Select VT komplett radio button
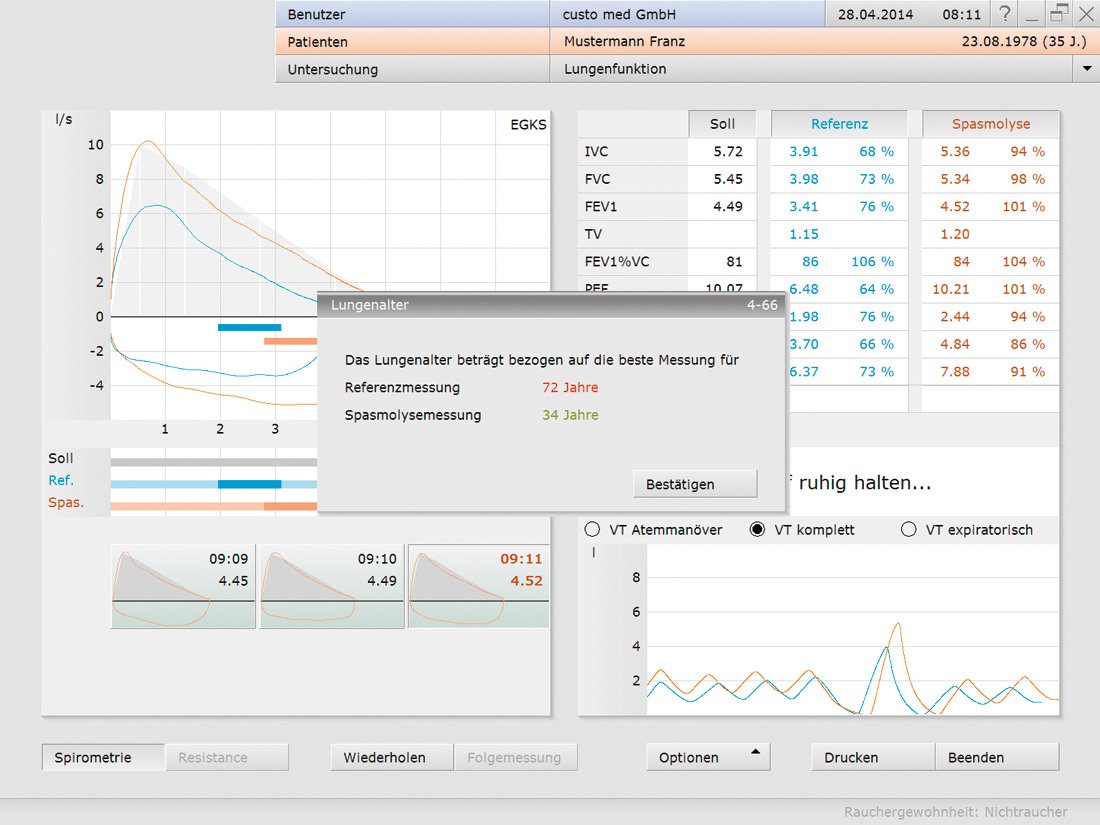The height and width of the screenshot is (825, 1100). tap(758, 530)
